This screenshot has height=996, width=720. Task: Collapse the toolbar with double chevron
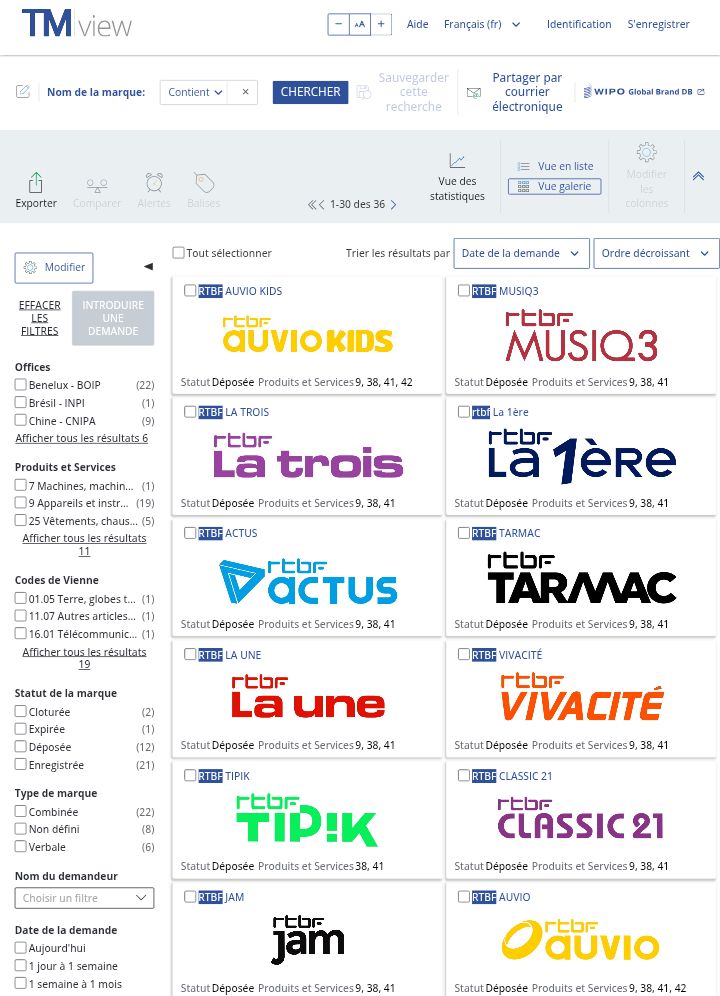698,176
